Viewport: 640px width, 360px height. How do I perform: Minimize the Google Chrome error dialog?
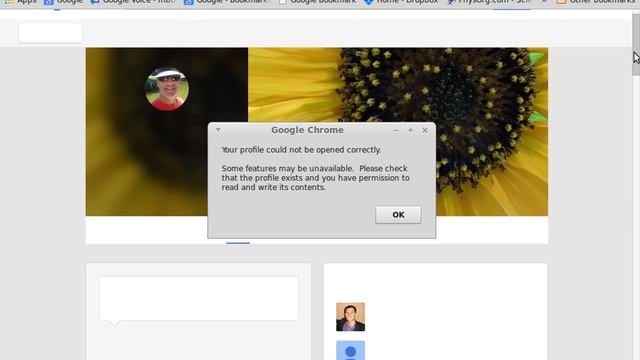[x=396, y=130]
